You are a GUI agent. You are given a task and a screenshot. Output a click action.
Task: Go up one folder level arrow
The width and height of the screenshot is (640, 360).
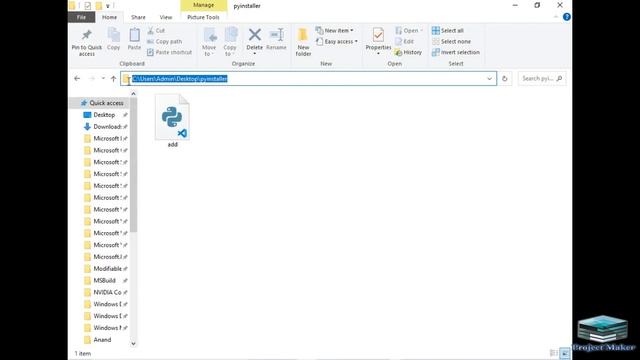pos(113,78)
